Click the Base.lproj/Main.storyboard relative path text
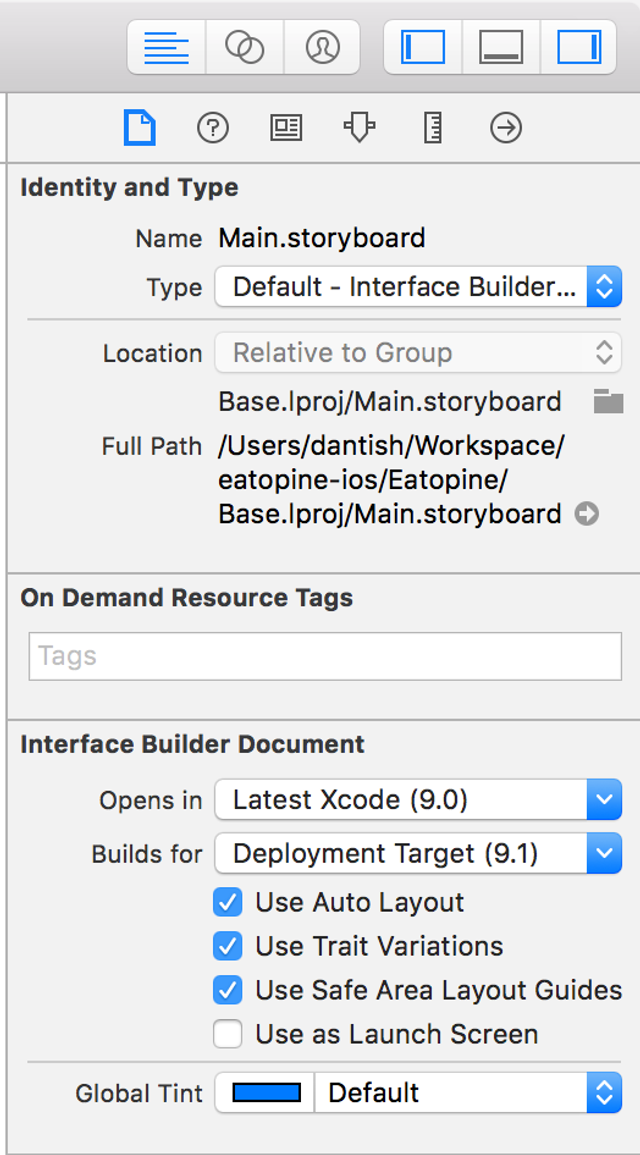Image resolution: width=640 pixels, height=1155 pixels. pos(390,402)
